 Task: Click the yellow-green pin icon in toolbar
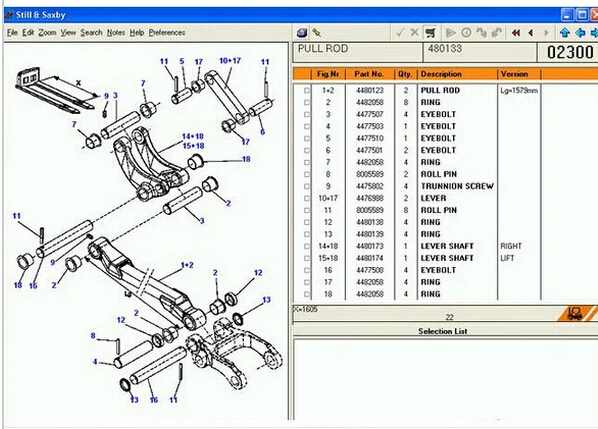click(x=317, y=33)
